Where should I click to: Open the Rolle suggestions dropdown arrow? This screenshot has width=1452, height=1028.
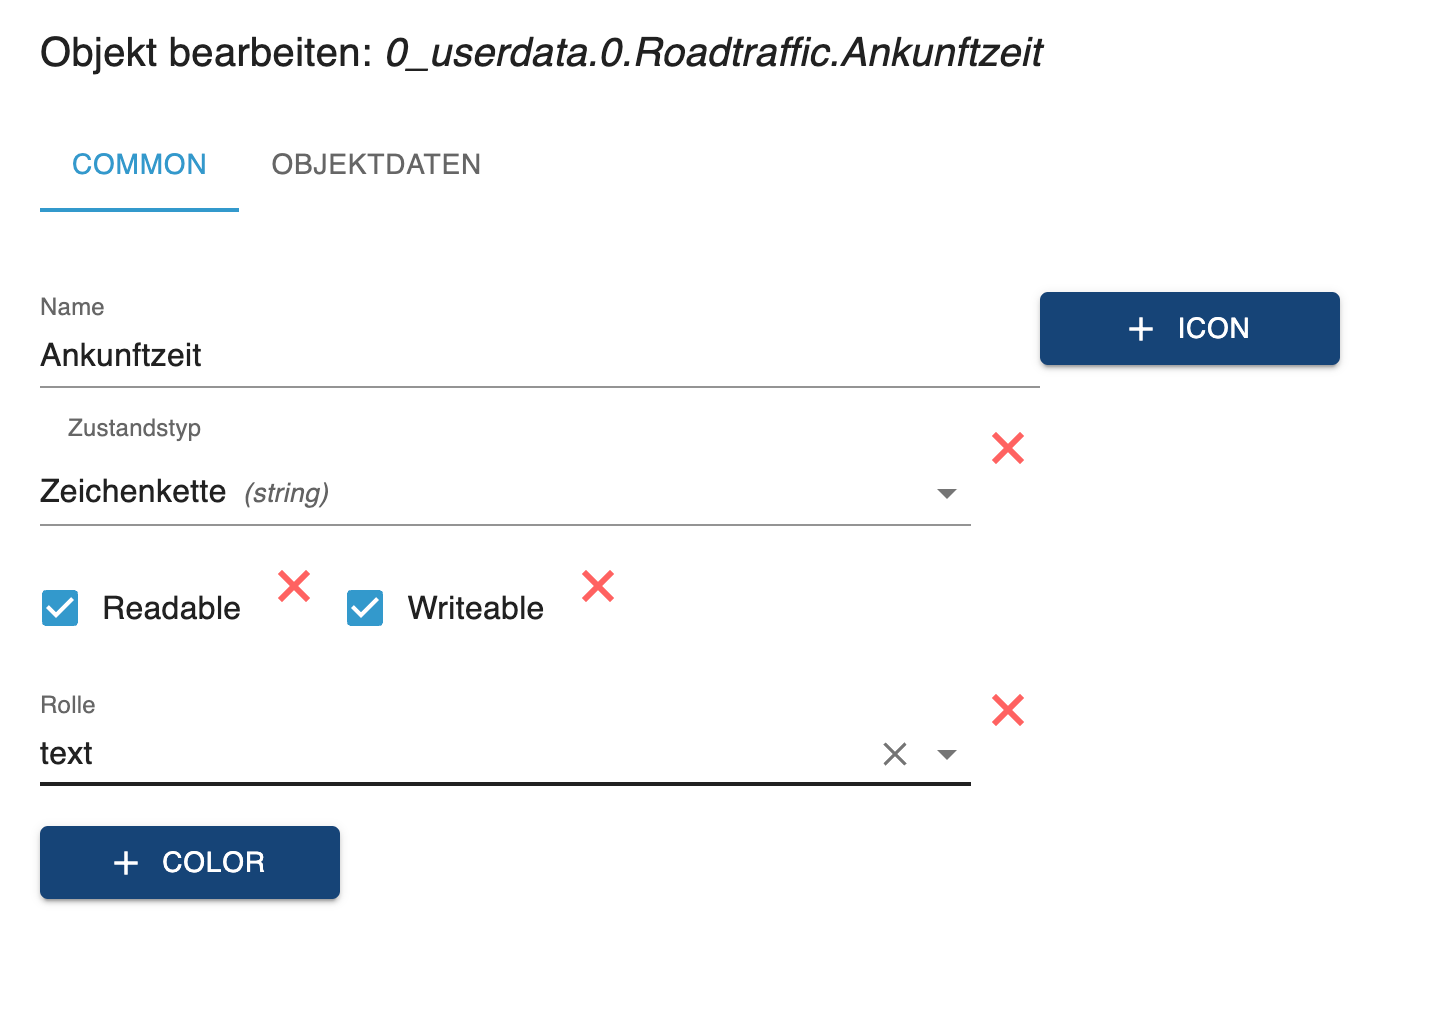[x=946, y=754]
